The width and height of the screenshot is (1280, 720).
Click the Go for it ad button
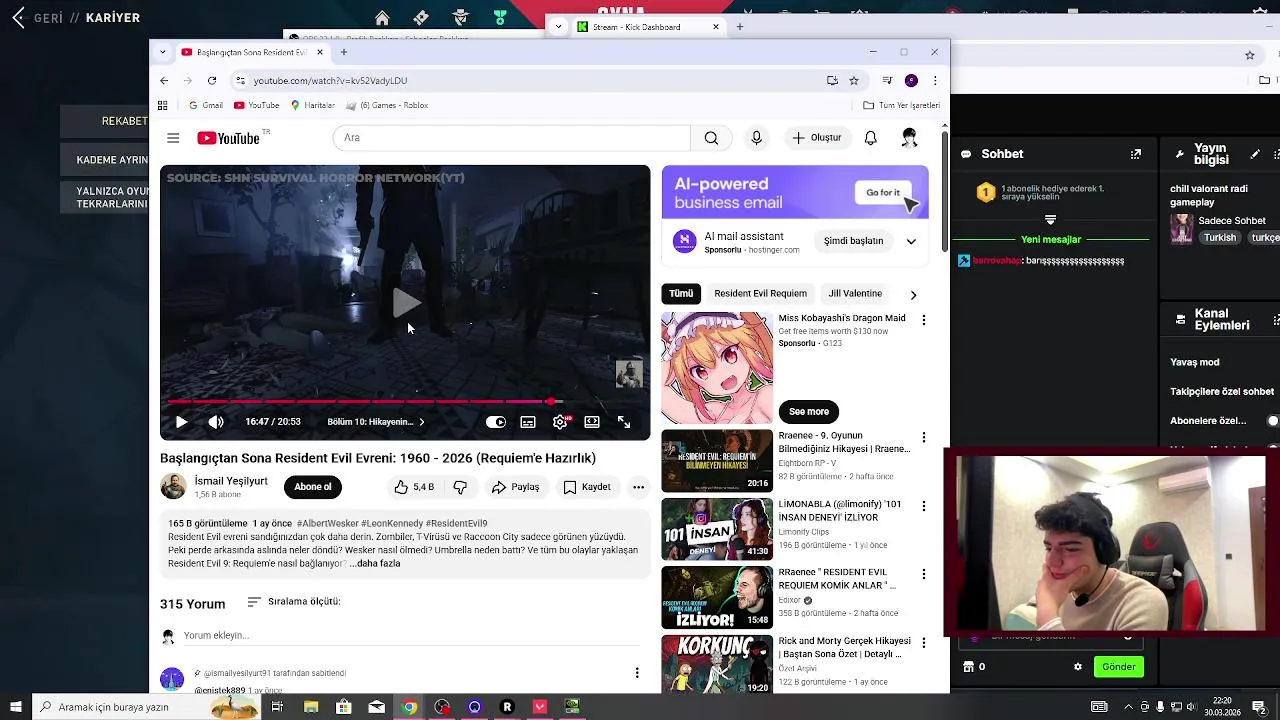[x=883, y=192]
